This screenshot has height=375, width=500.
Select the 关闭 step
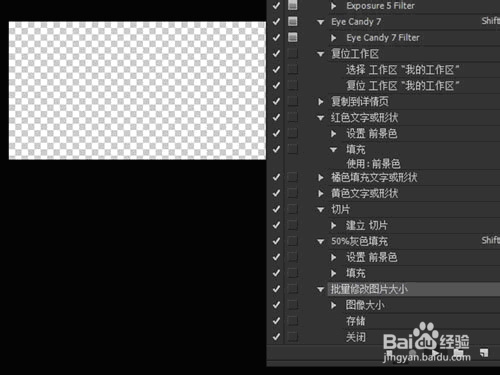coord(356,337)
